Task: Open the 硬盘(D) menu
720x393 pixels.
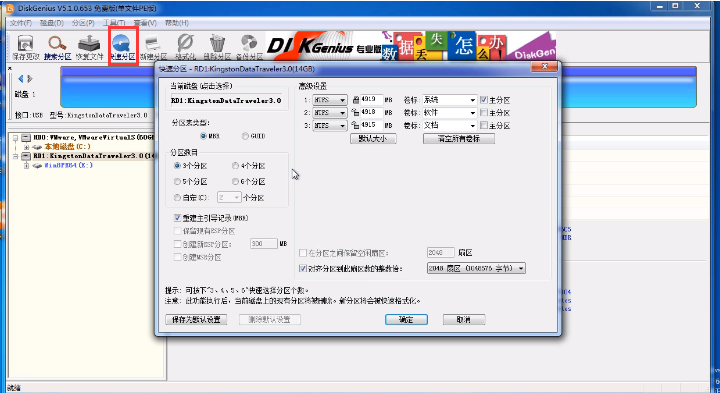Action: (x=52, y=23)
